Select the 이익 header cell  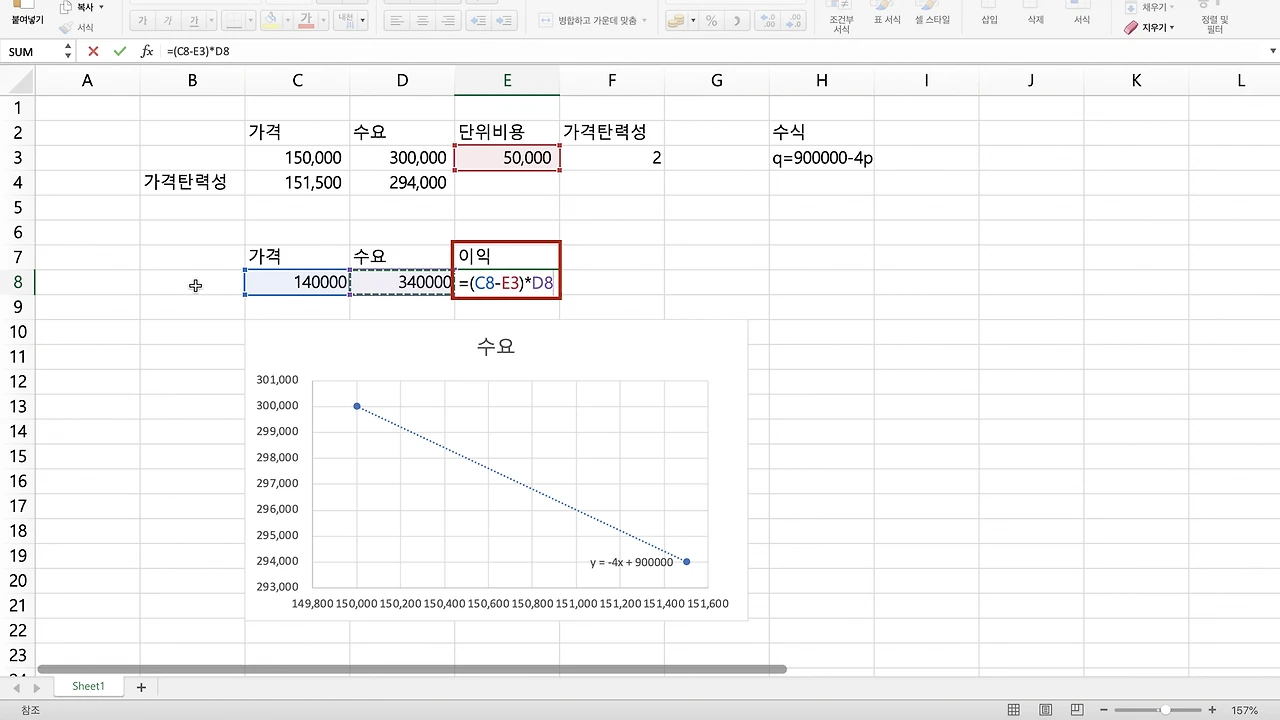click(507, 257)
